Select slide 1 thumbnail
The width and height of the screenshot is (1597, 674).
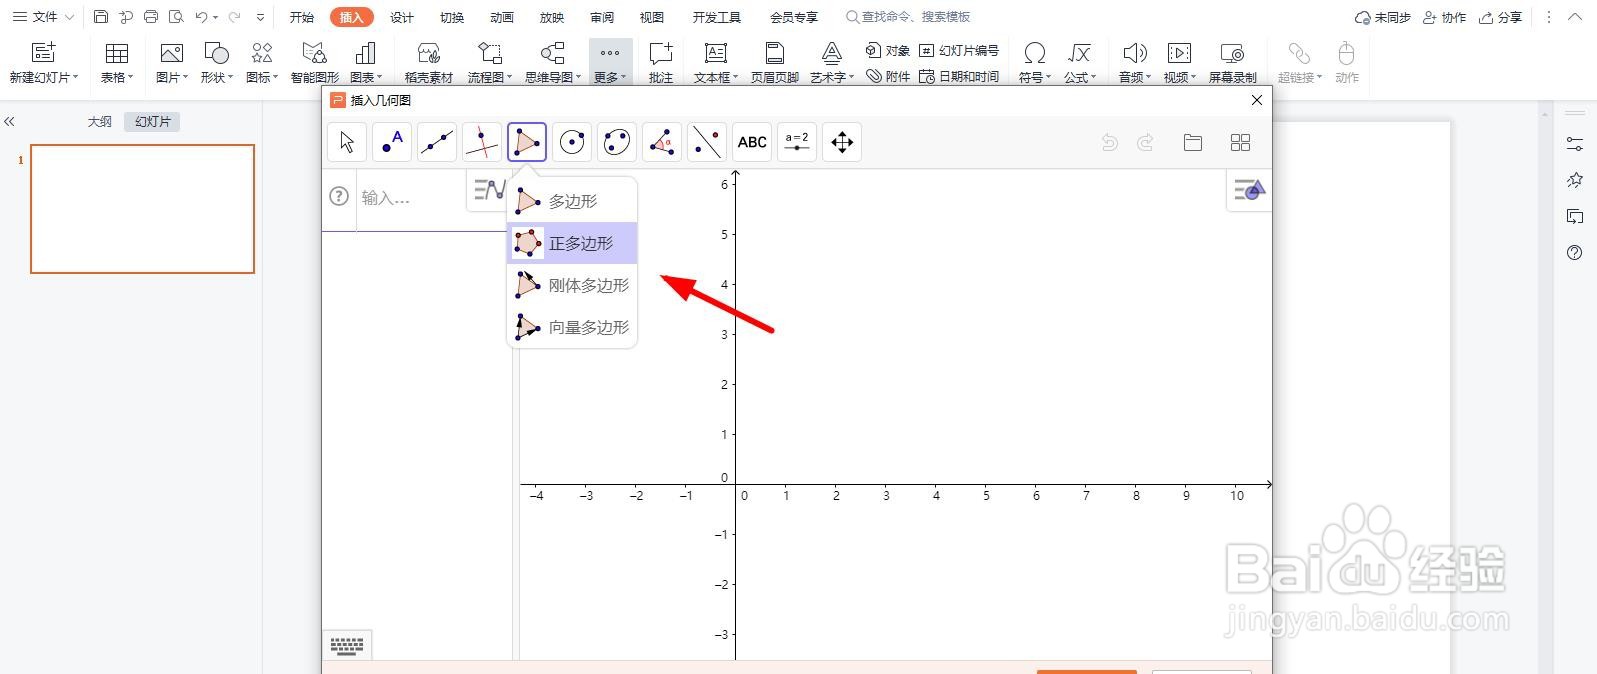pos(142,209)
